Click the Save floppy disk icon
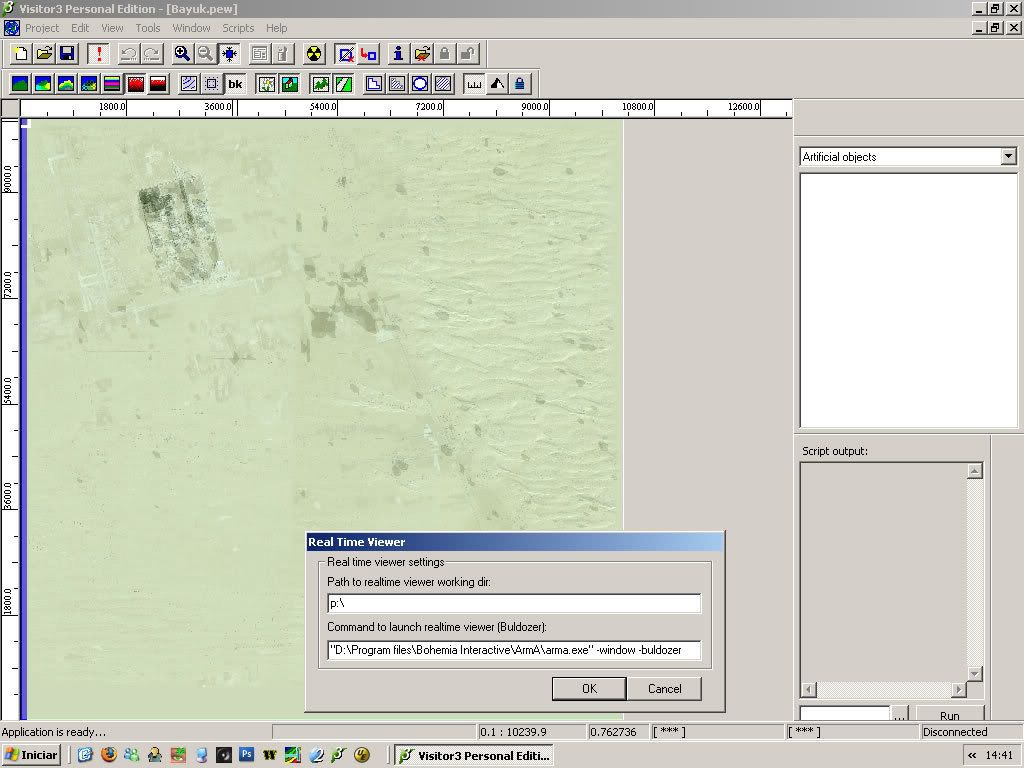 [68, 54]
